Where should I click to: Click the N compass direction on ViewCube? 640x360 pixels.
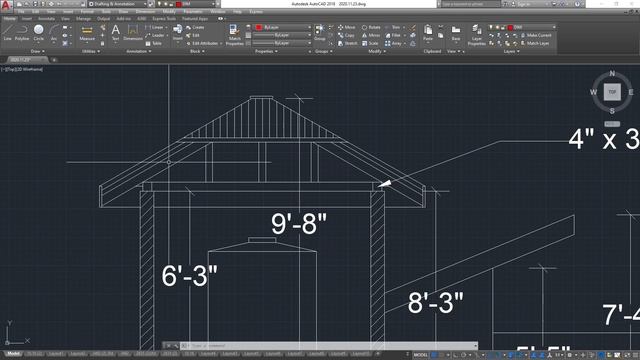point(612,73)
